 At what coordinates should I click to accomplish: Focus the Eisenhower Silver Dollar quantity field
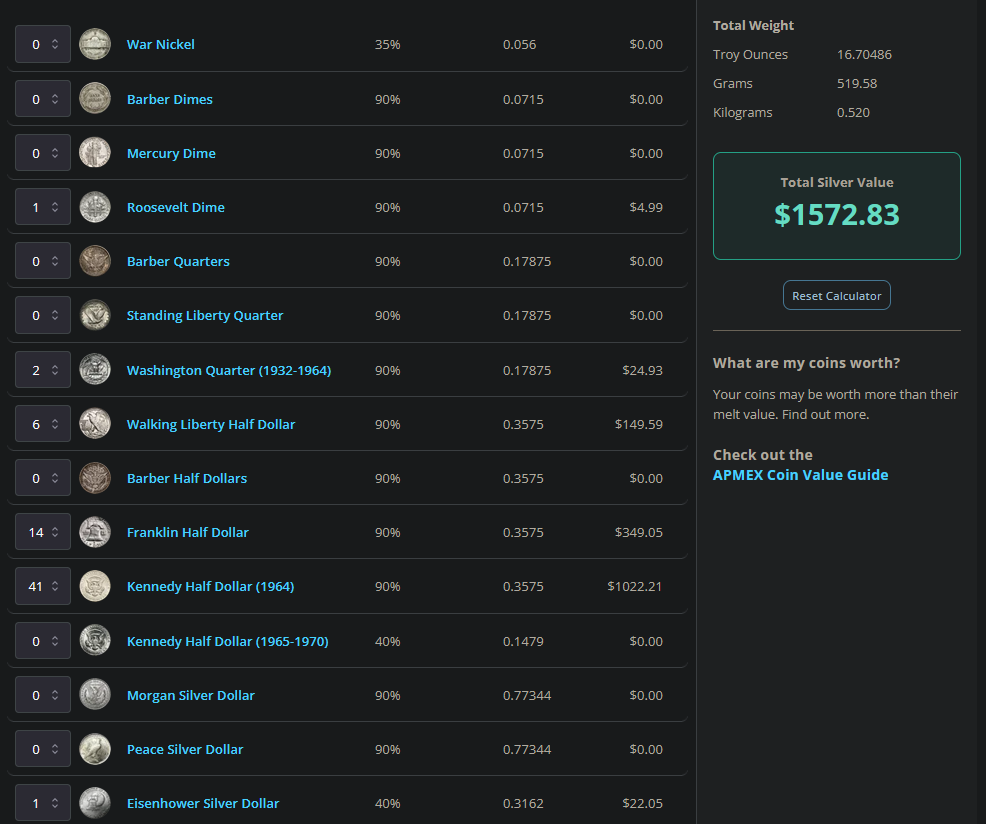tap(42, 803)
